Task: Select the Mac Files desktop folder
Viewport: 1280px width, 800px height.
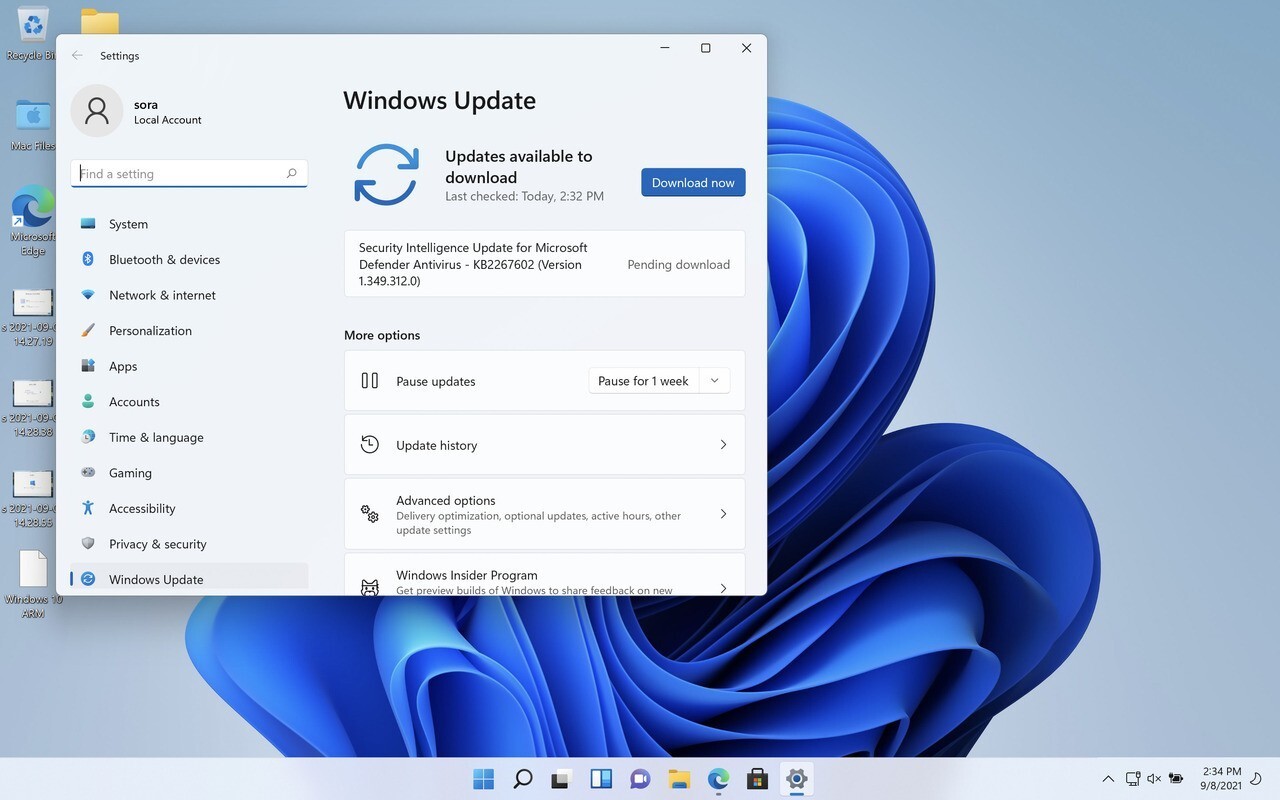Action: coord(33,124)
